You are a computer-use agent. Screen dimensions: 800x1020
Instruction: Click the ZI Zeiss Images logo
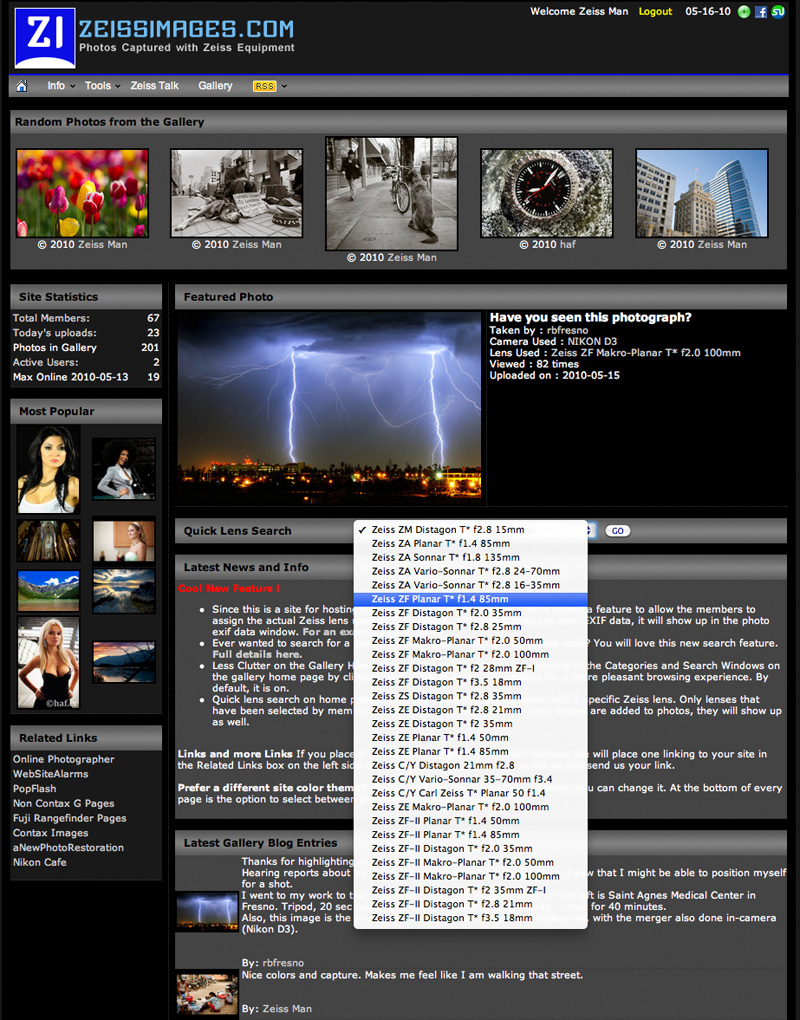click(45, 39)
